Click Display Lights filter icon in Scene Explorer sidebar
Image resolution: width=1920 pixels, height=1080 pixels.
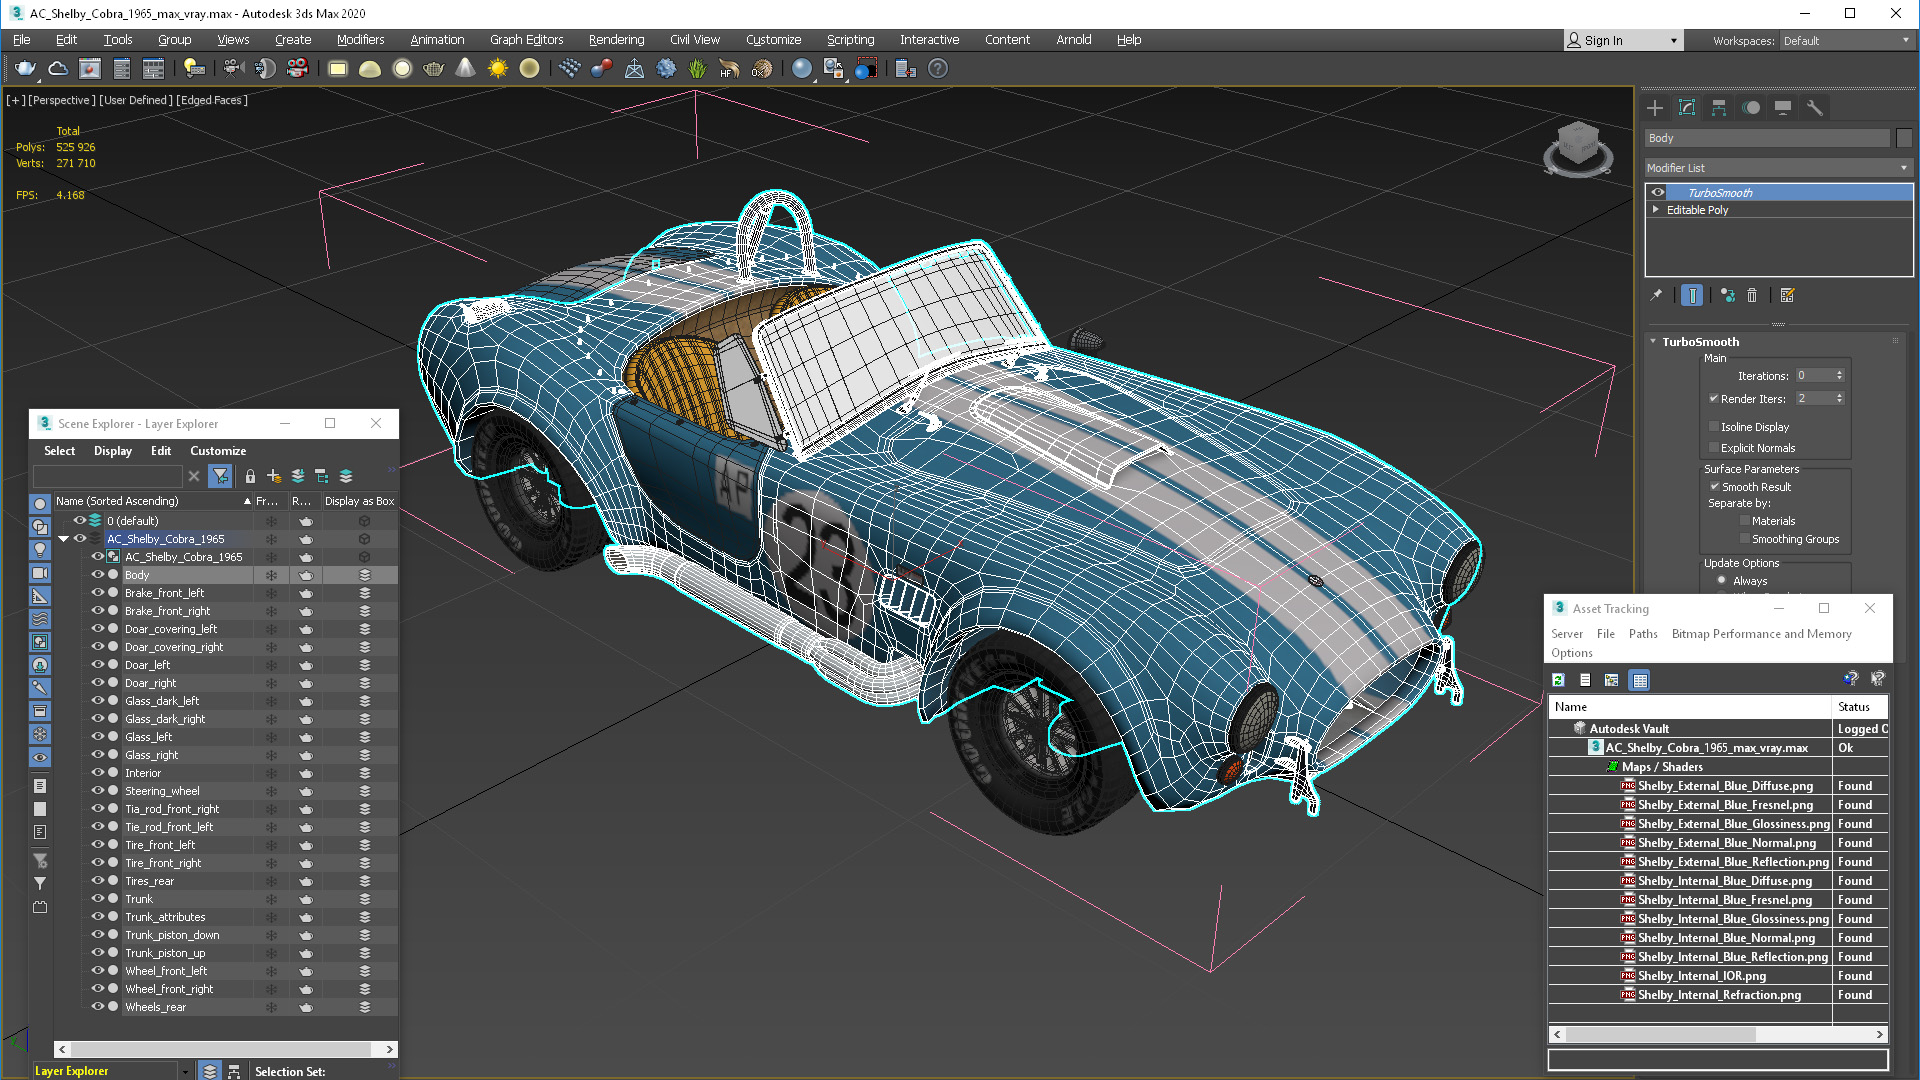(x=40, y=549)
